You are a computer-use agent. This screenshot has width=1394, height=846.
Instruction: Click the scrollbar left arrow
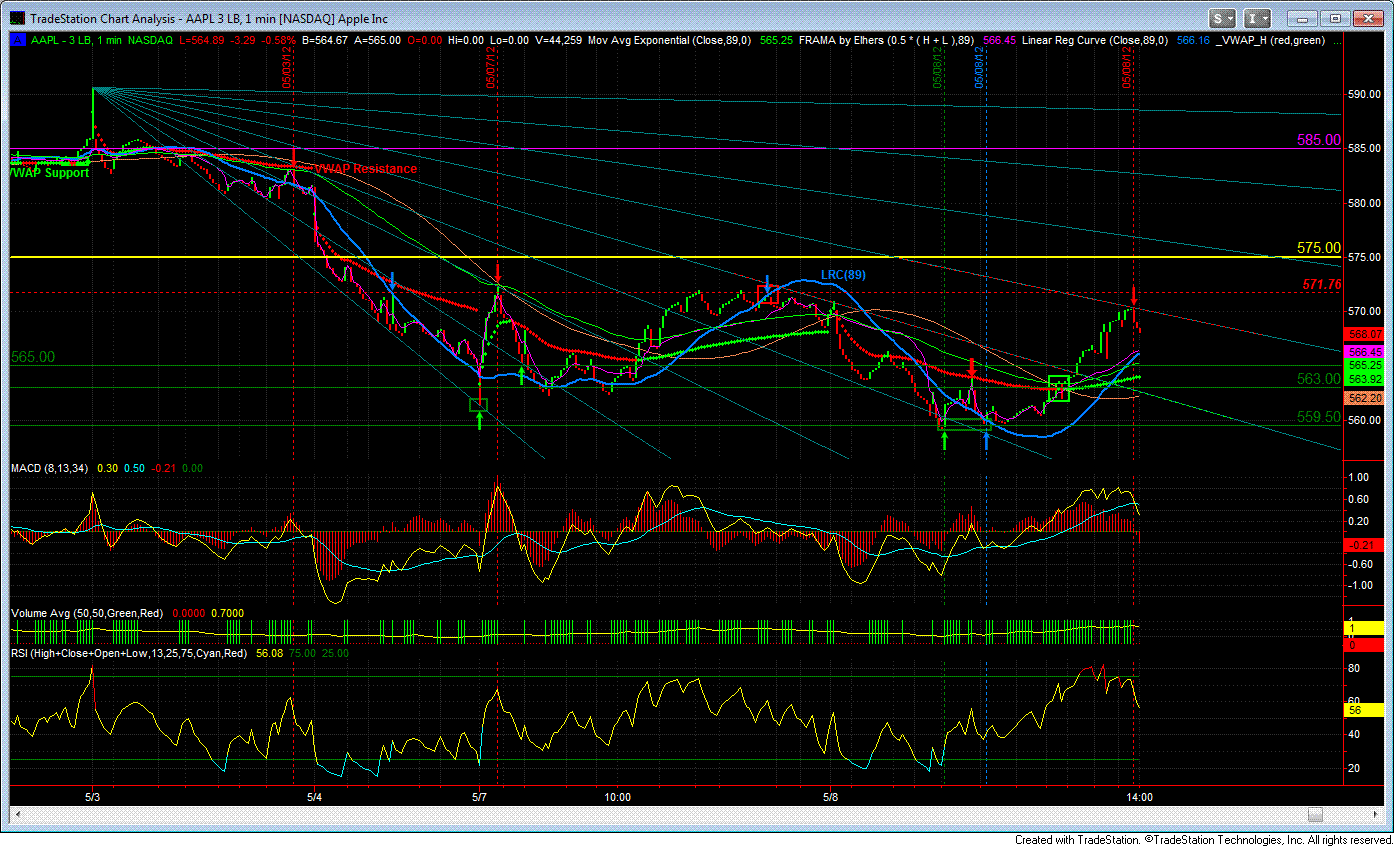(x=18, y=814)
